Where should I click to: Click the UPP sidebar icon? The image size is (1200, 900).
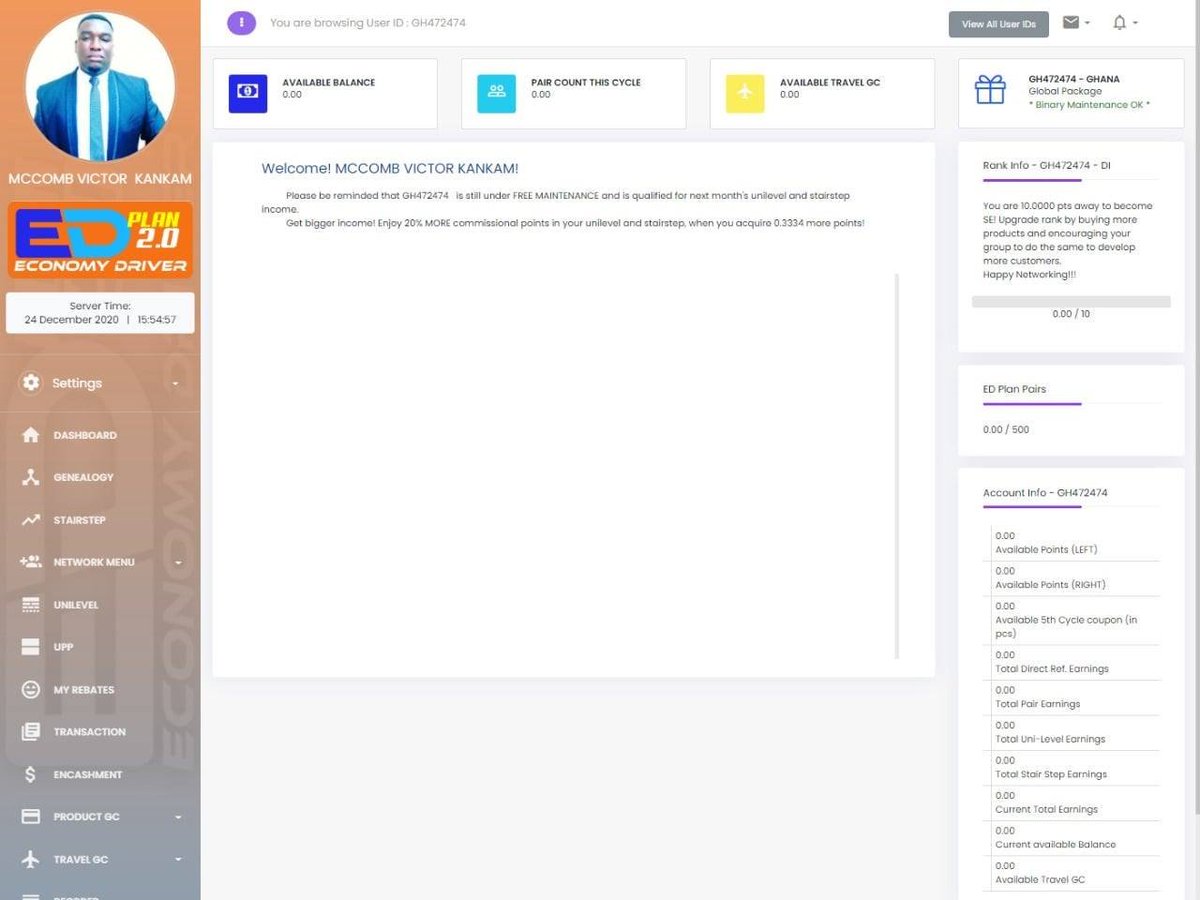(31, 647)
